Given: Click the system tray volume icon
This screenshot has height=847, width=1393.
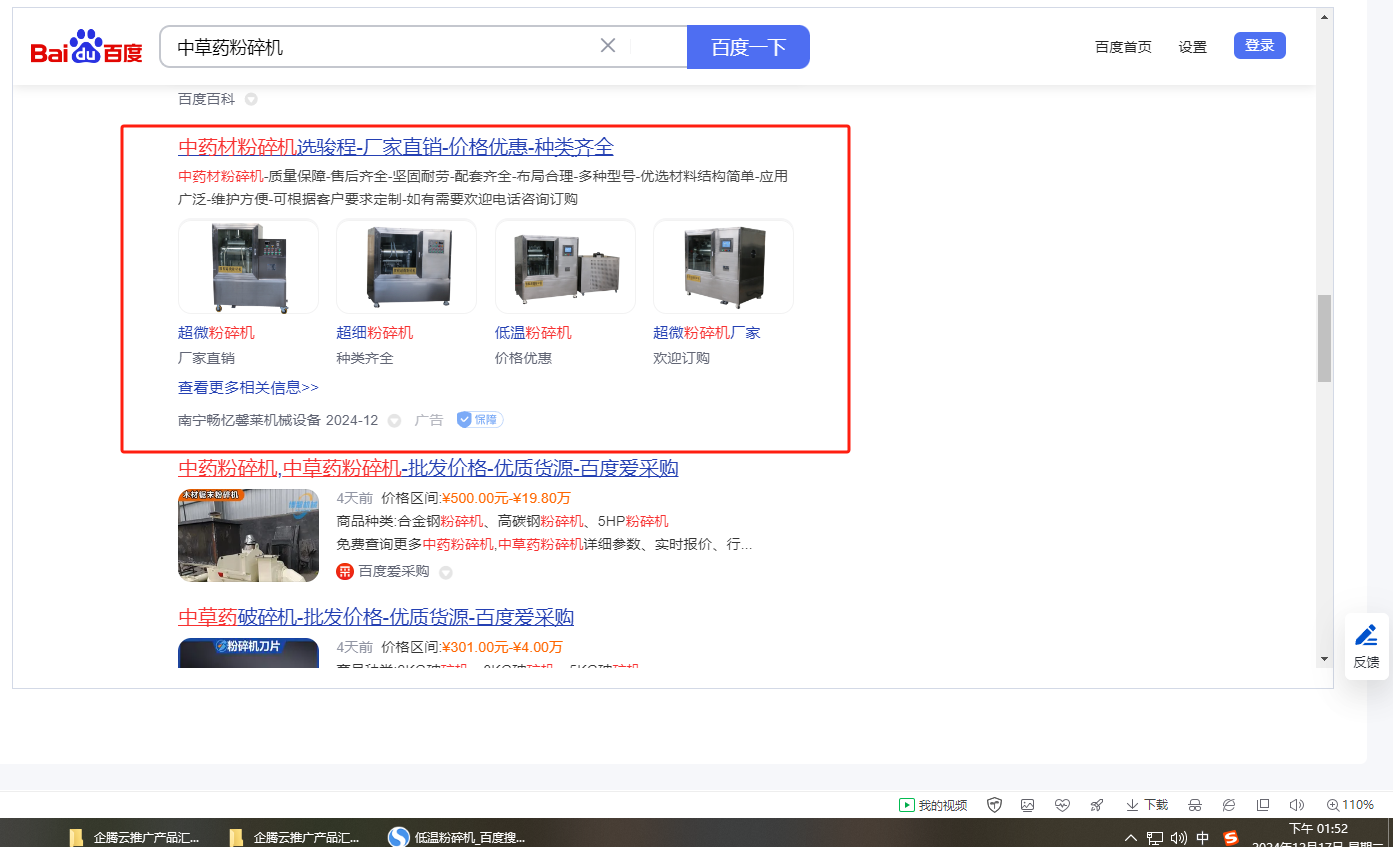Looking at the screenshot, I should click(x=1178, y=838).
